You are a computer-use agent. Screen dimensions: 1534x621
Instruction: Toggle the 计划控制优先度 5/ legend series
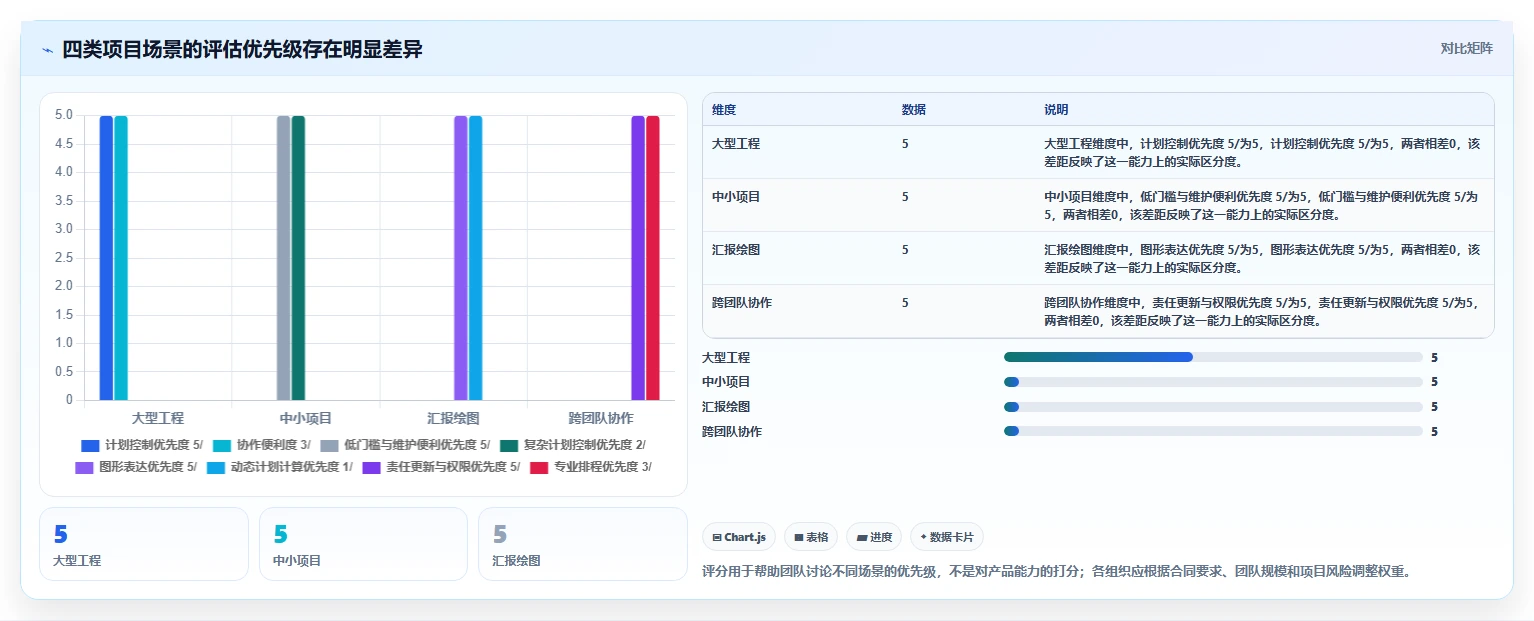pyautogui.click(x=142, y=445)
